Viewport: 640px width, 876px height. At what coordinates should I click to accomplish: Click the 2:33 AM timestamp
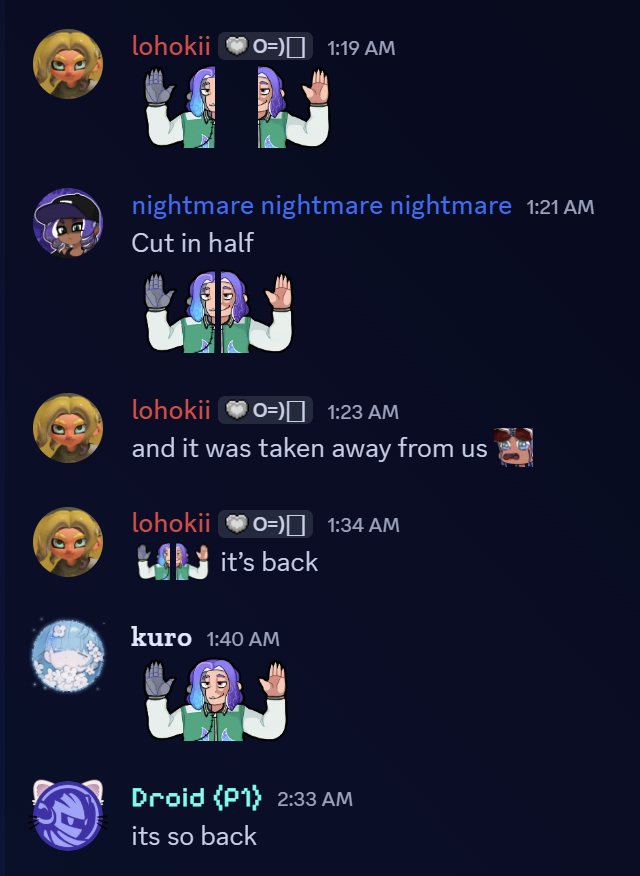315,799
